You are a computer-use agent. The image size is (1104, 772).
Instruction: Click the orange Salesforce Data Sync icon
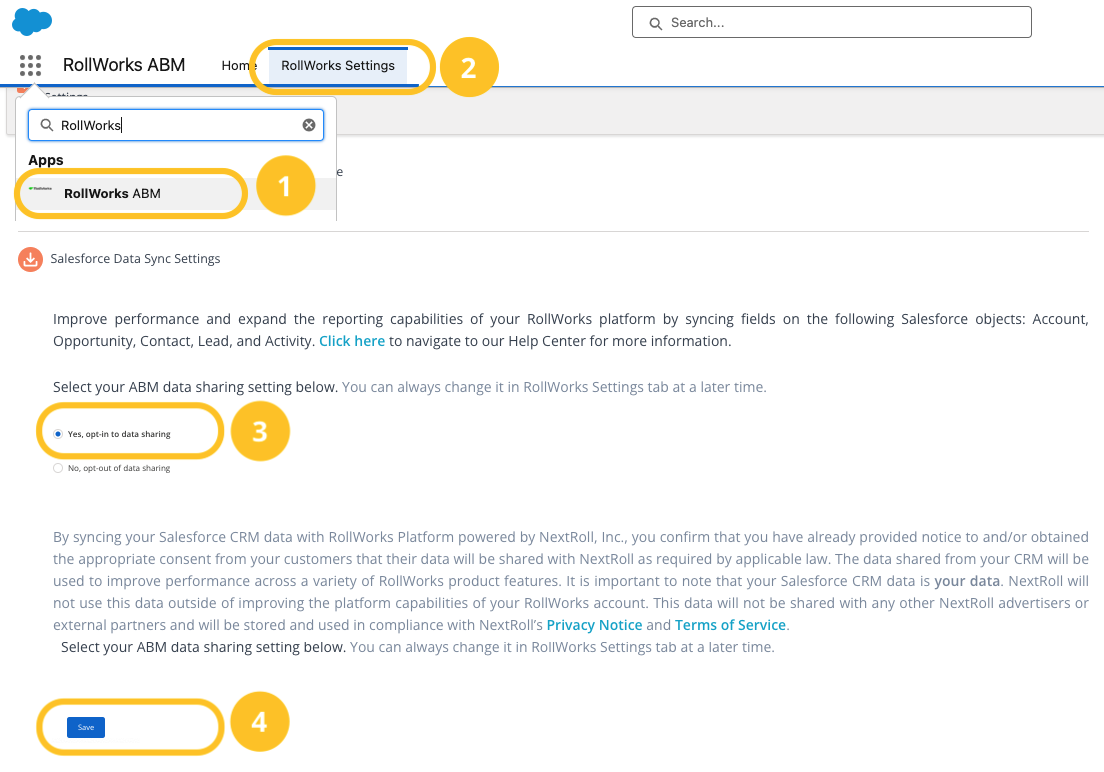[x=31, y=259]
